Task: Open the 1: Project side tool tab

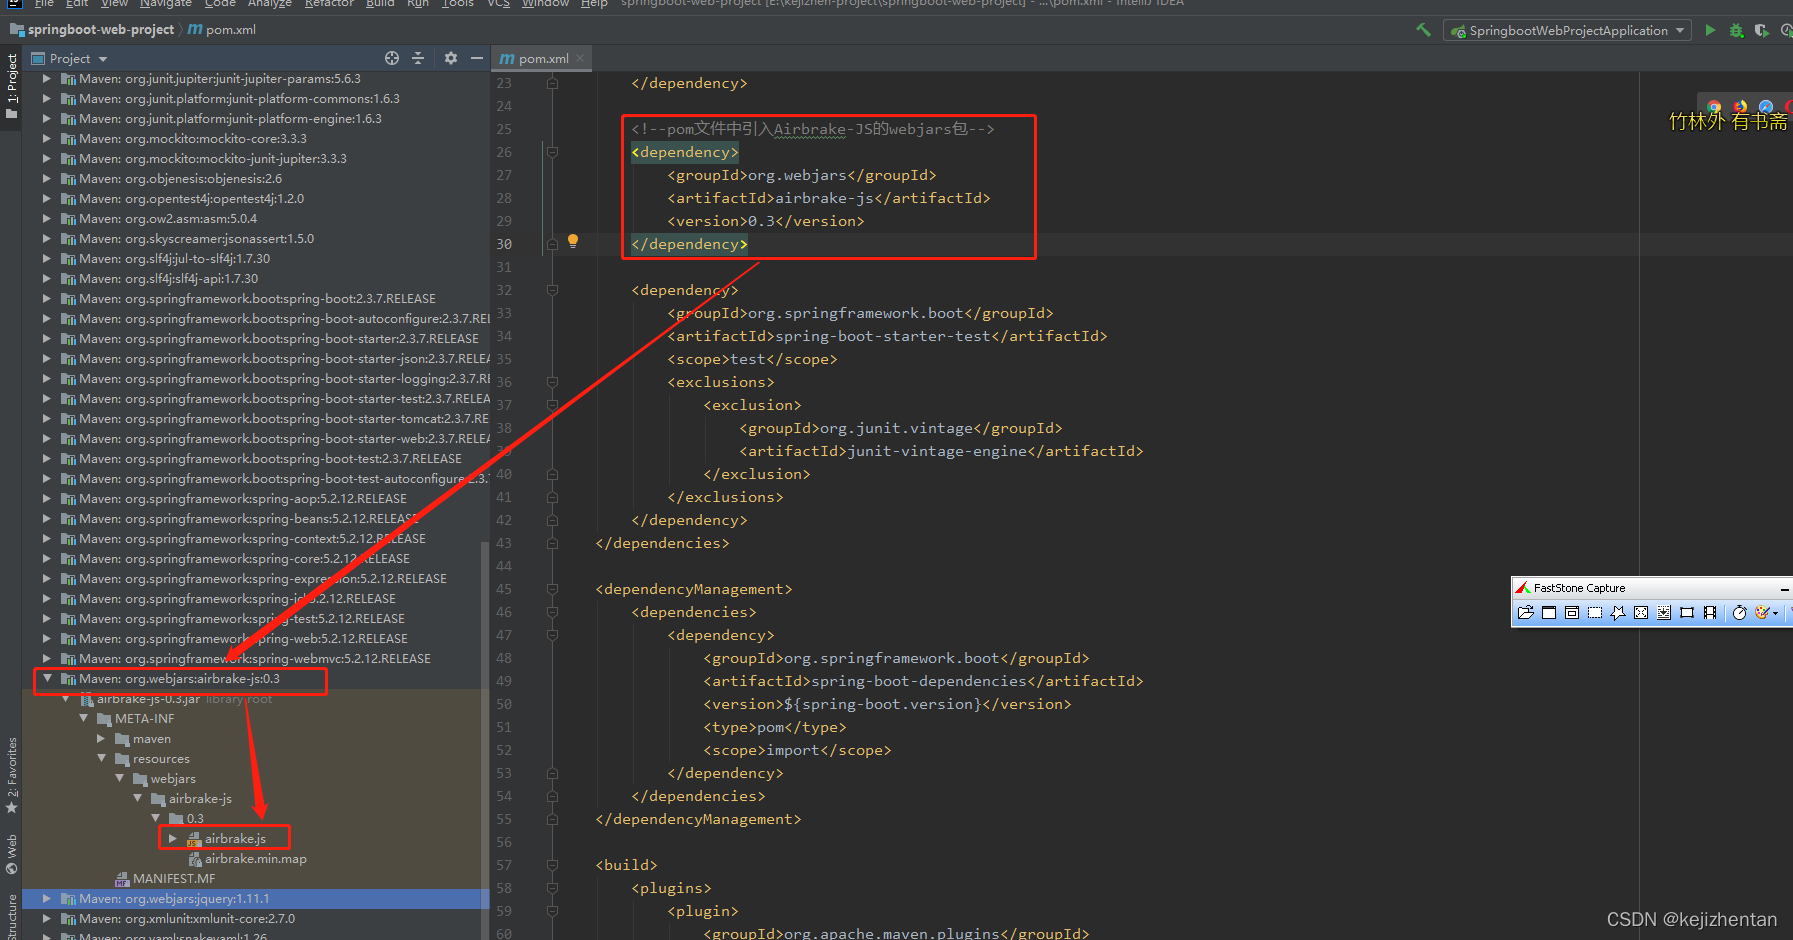Action: [x=11, y=86]
